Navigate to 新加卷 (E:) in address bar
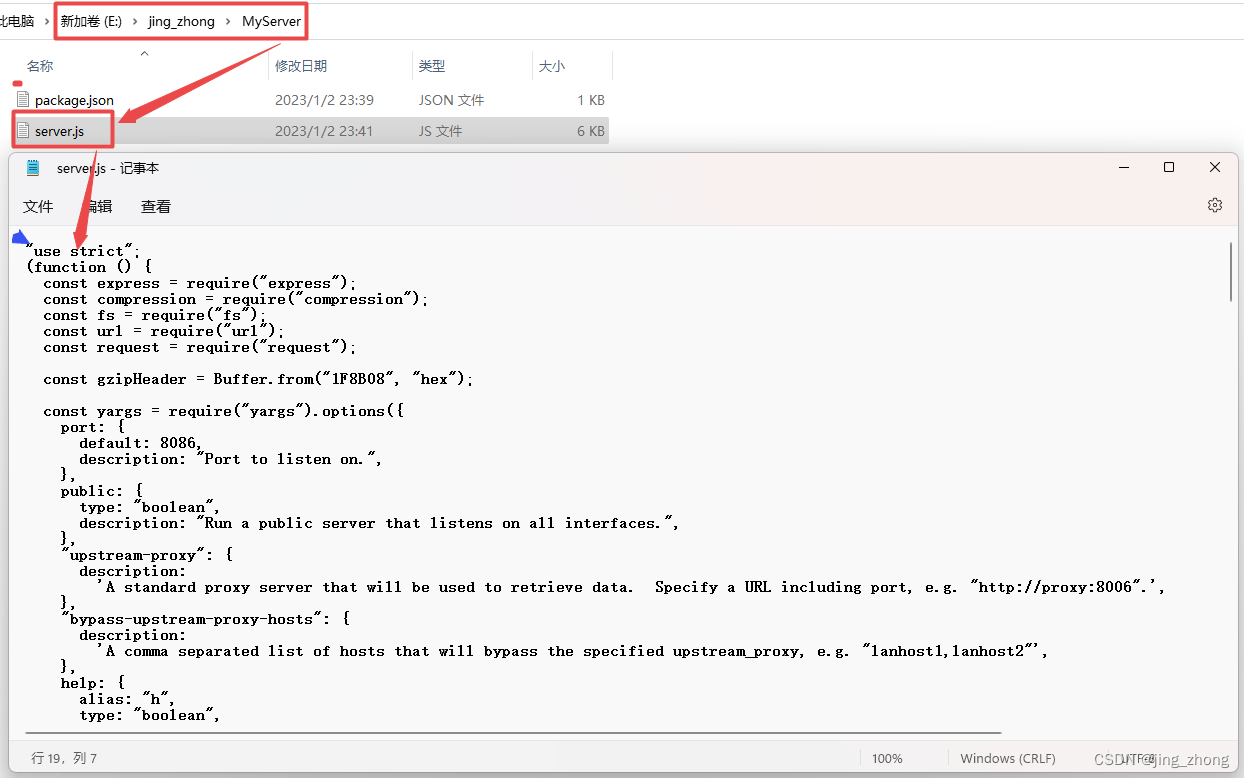This screenshot has height=778, width=1244. click(x=91, y=21)
